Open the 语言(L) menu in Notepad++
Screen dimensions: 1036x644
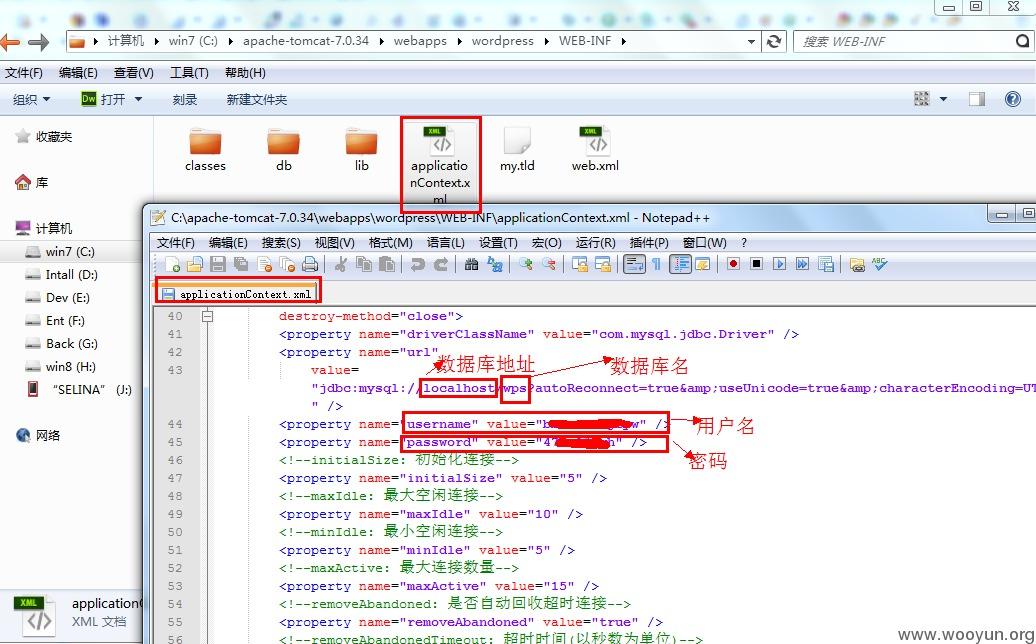(445, 242)
